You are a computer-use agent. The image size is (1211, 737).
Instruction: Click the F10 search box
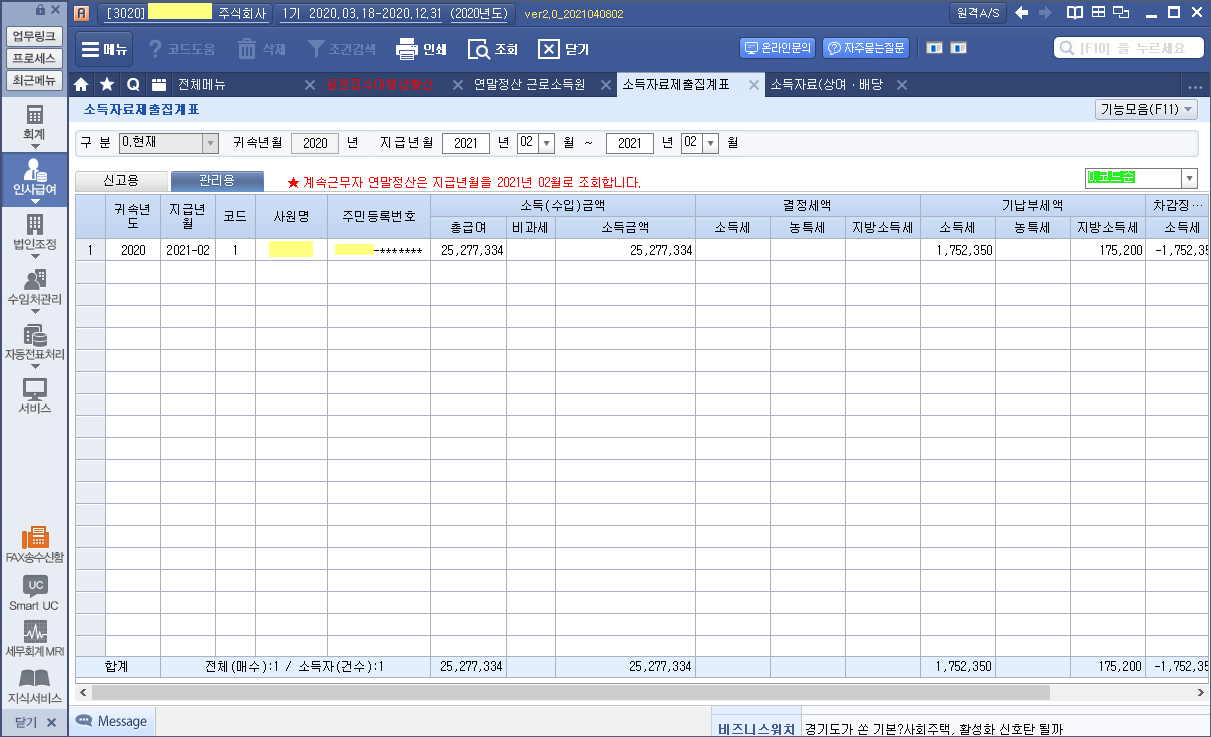1128,48
